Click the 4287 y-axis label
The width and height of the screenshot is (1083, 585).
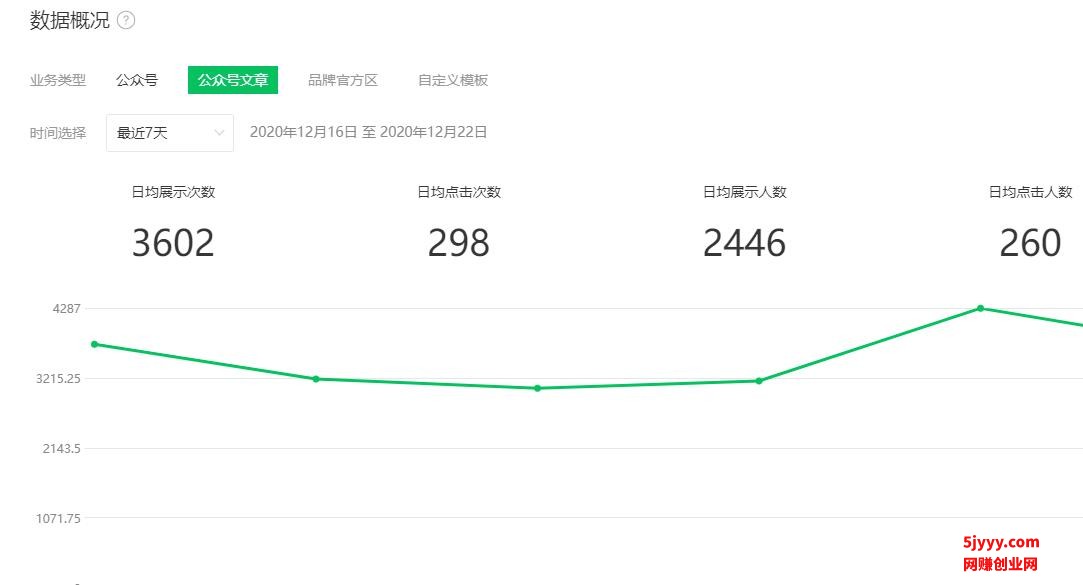point(66,309)
